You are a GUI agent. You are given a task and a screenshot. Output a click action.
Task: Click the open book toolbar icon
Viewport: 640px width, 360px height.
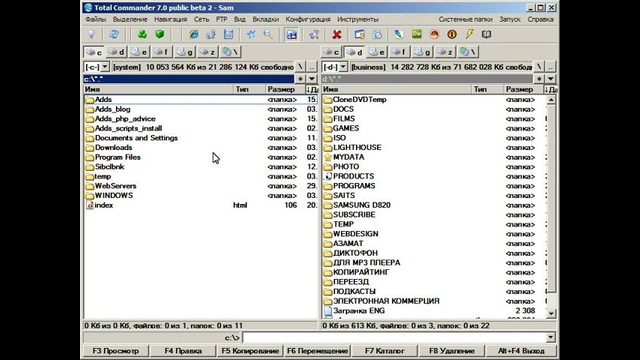[x=487, y=34]
